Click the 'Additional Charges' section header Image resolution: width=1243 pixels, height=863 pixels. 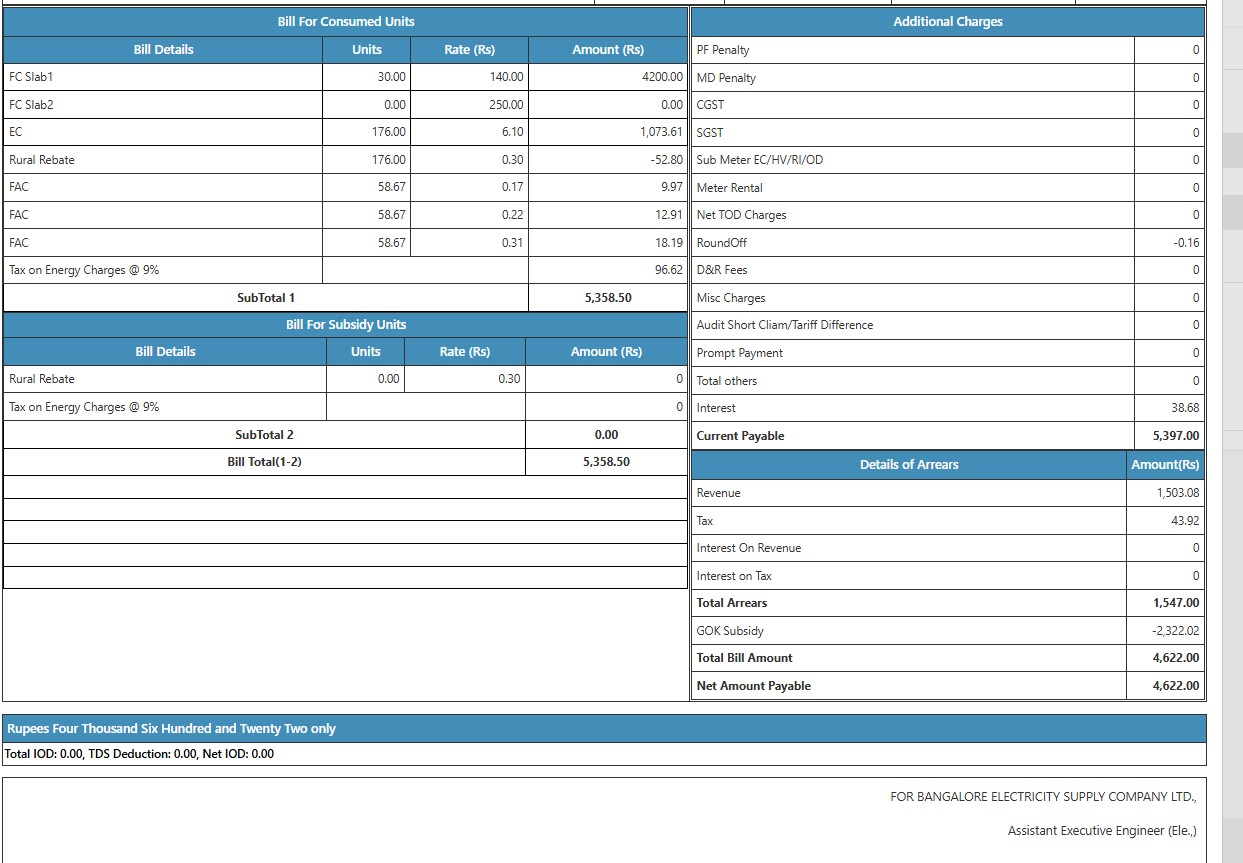click(947, 21)
